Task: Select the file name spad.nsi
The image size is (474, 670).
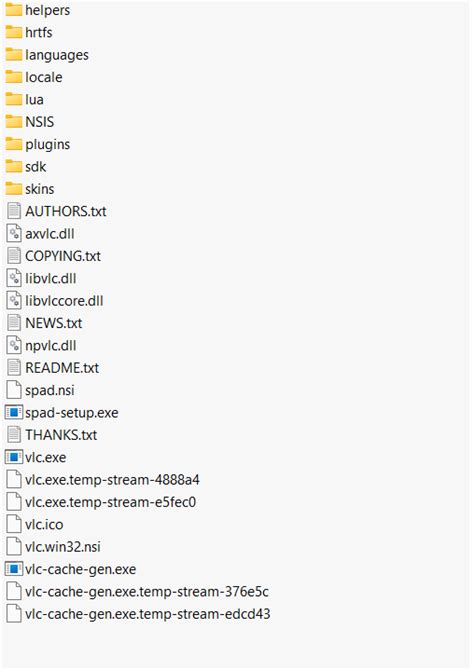Action: (x=50, y=390)
